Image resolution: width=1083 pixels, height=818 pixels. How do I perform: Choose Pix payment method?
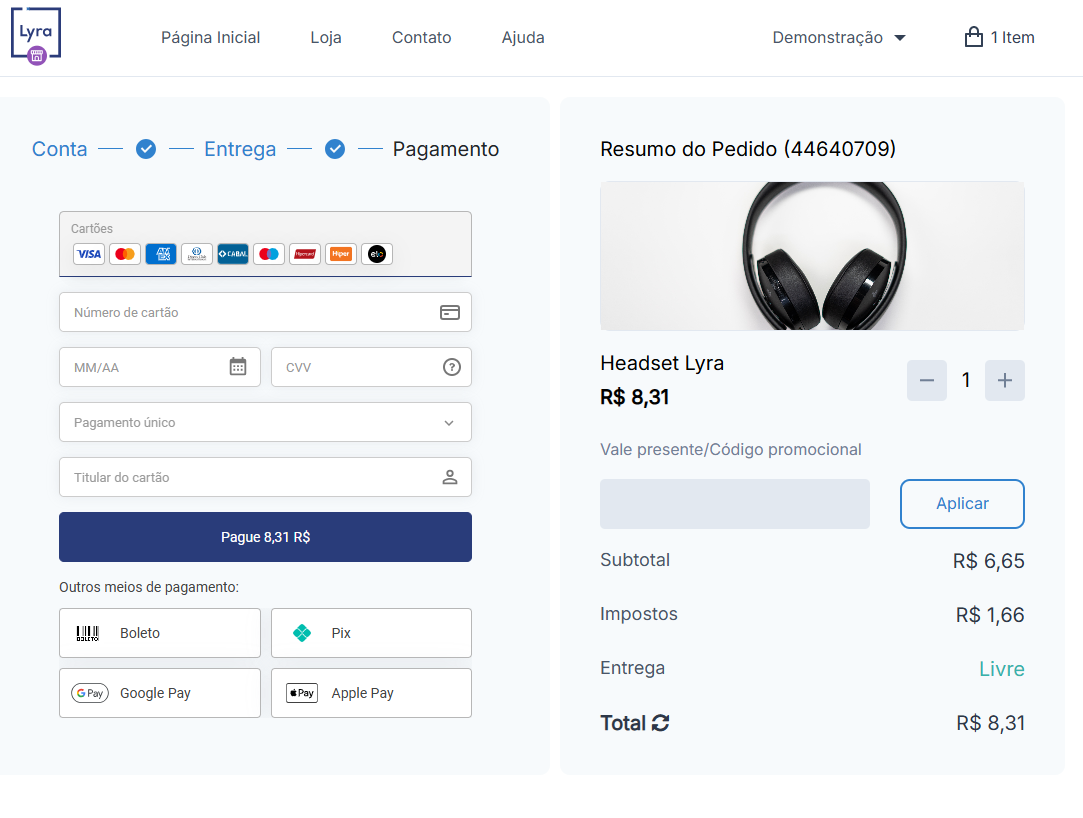point(372,633)
